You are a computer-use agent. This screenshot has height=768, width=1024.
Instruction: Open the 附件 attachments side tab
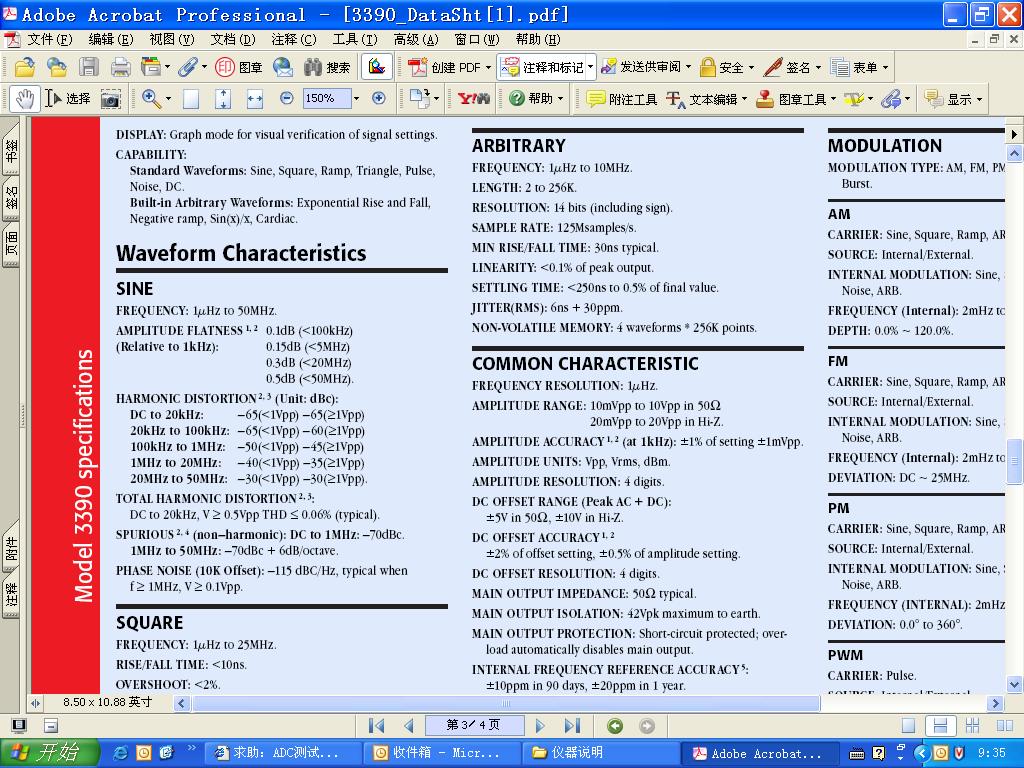click(x=10, y=549)
